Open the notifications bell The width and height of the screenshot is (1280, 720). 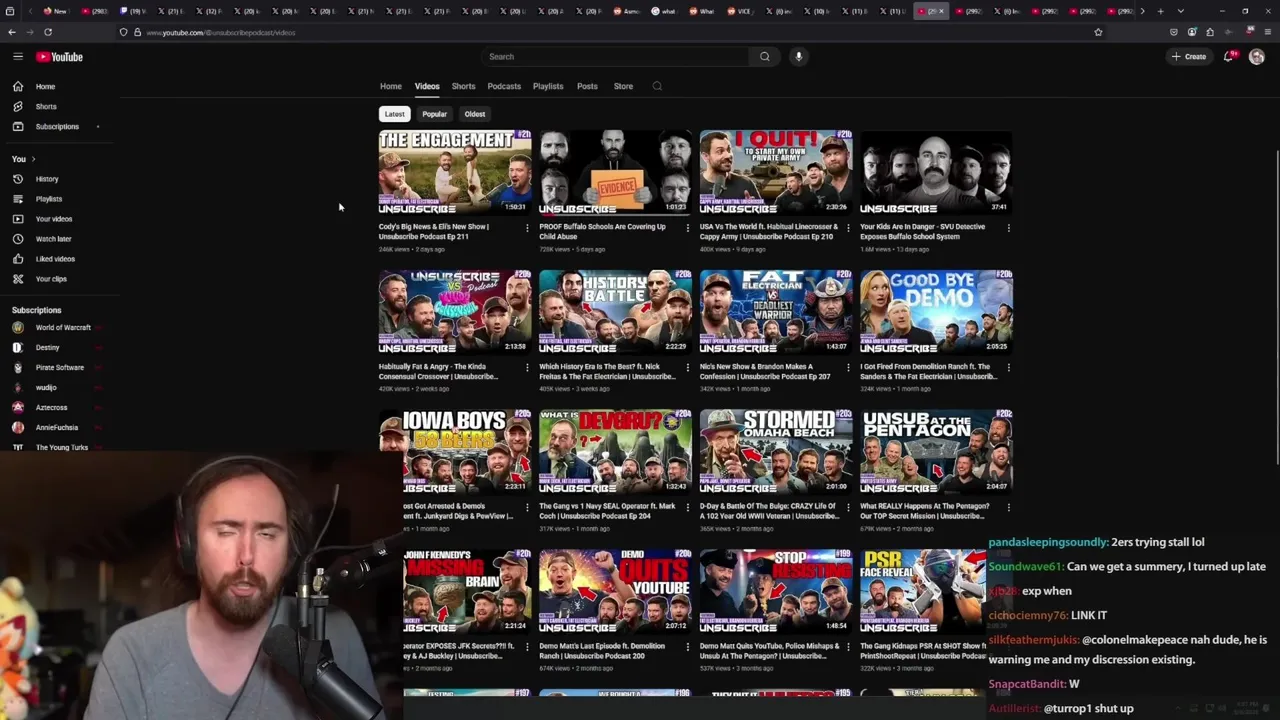pyautogui.click(x=1229, y=57)
